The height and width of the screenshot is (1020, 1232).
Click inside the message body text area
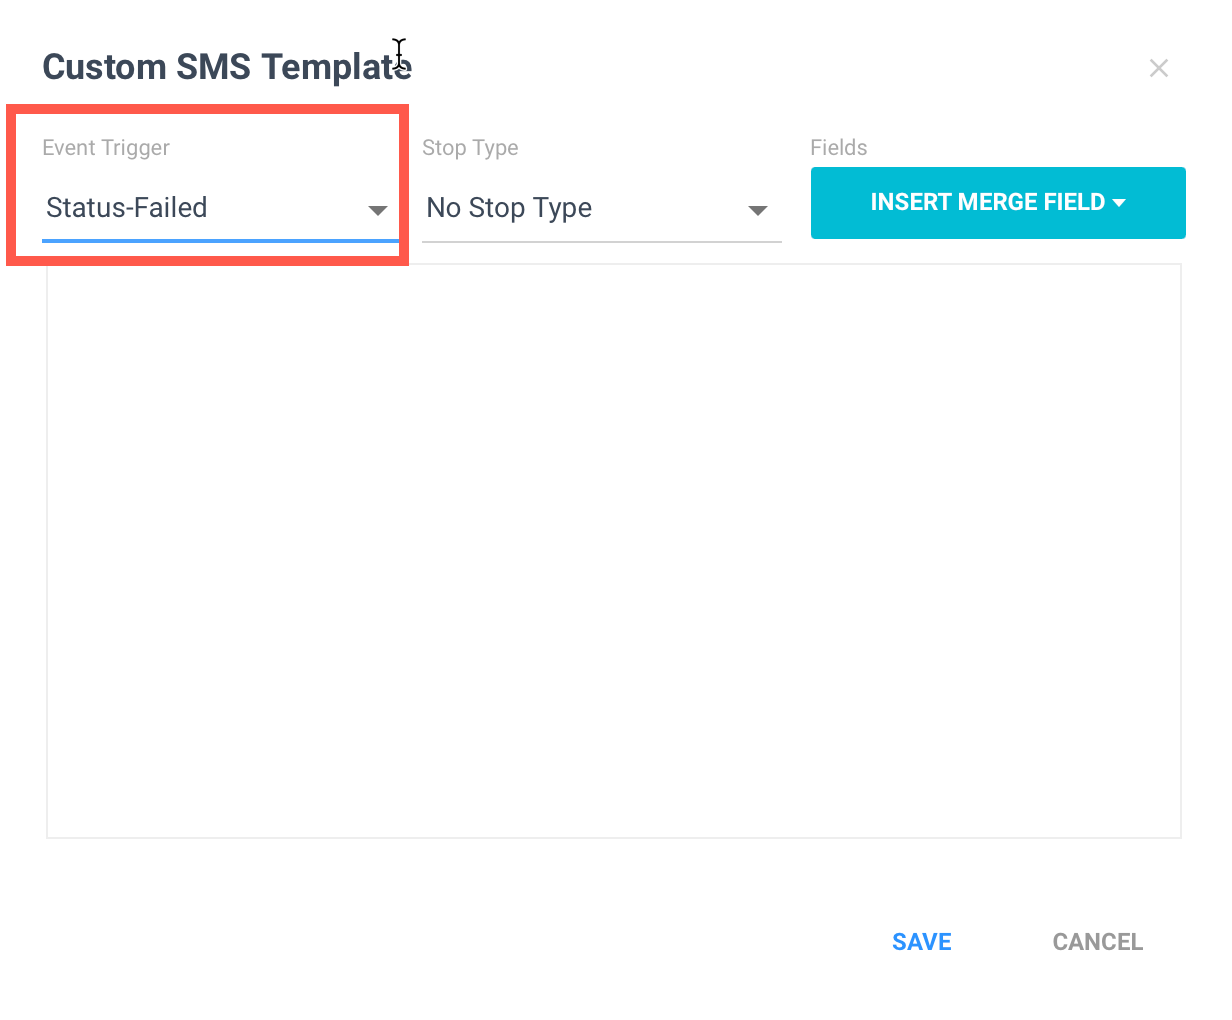pyautogui.click(x=614, y=551)
